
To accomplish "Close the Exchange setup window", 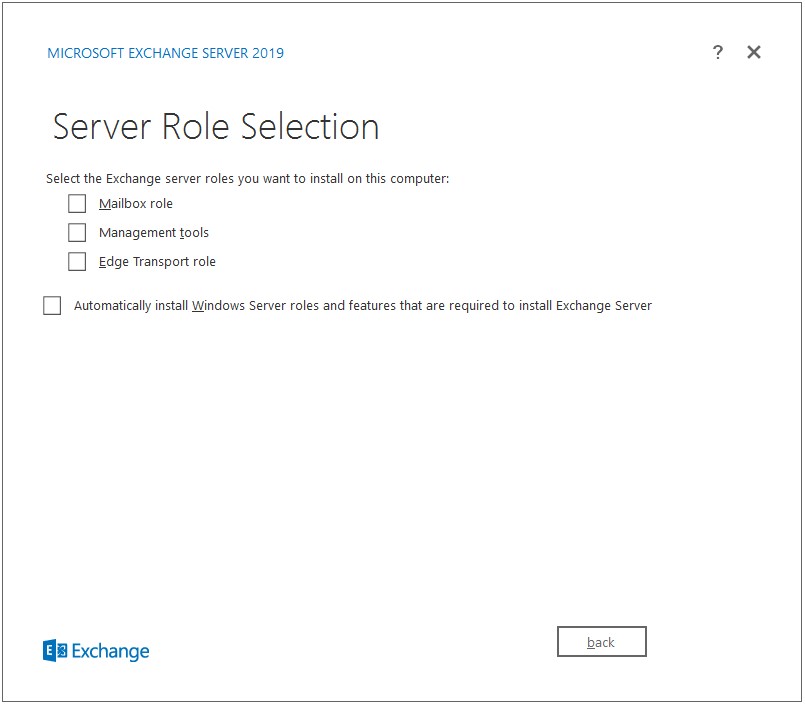I will [754, 52].
